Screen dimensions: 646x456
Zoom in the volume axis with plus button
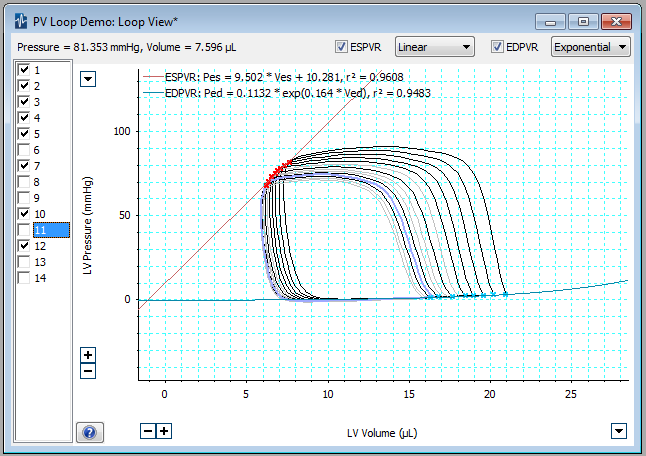164,431
